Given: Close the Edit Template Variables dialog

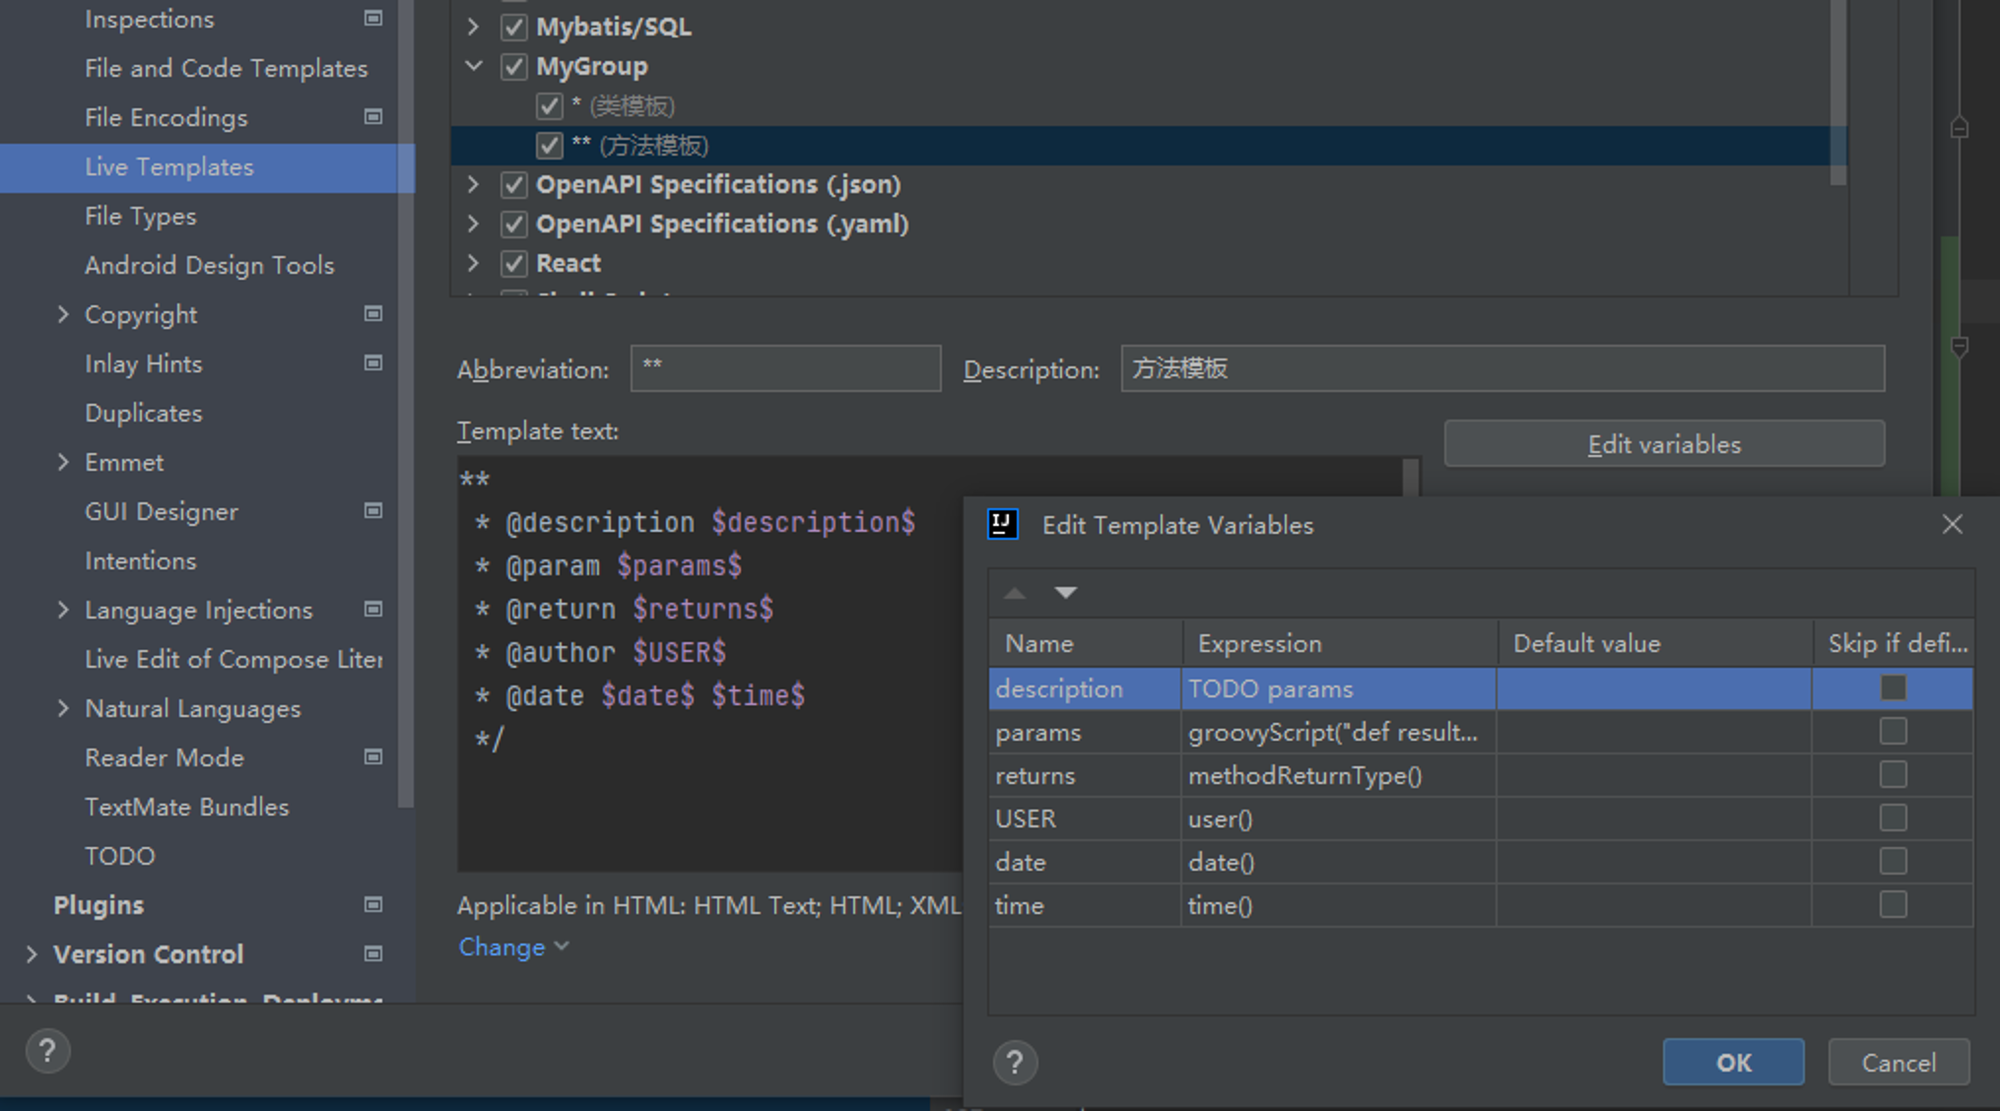Looking at the screenshot, I should click(x=1952, y=524).
